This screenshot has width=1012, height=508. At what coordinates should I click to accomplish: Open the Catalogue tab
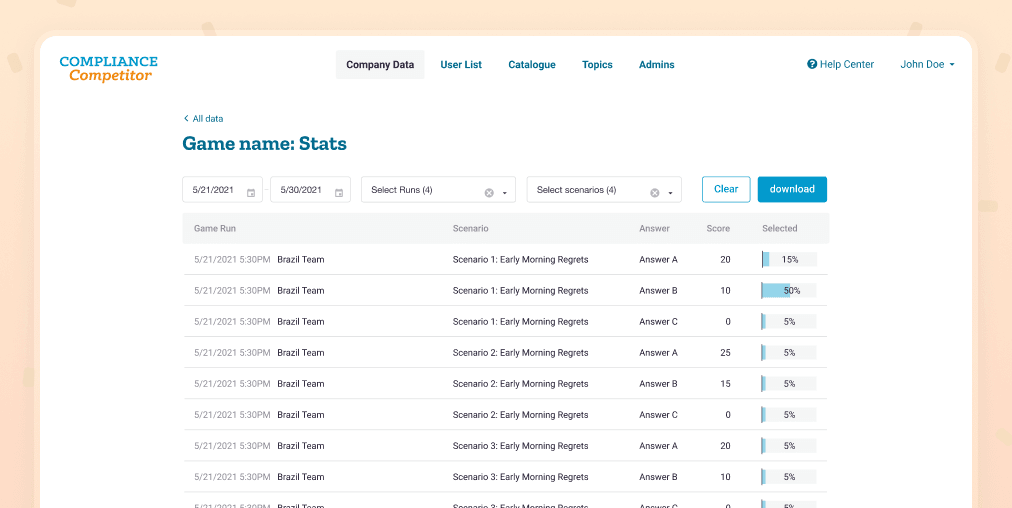[532, 65]
